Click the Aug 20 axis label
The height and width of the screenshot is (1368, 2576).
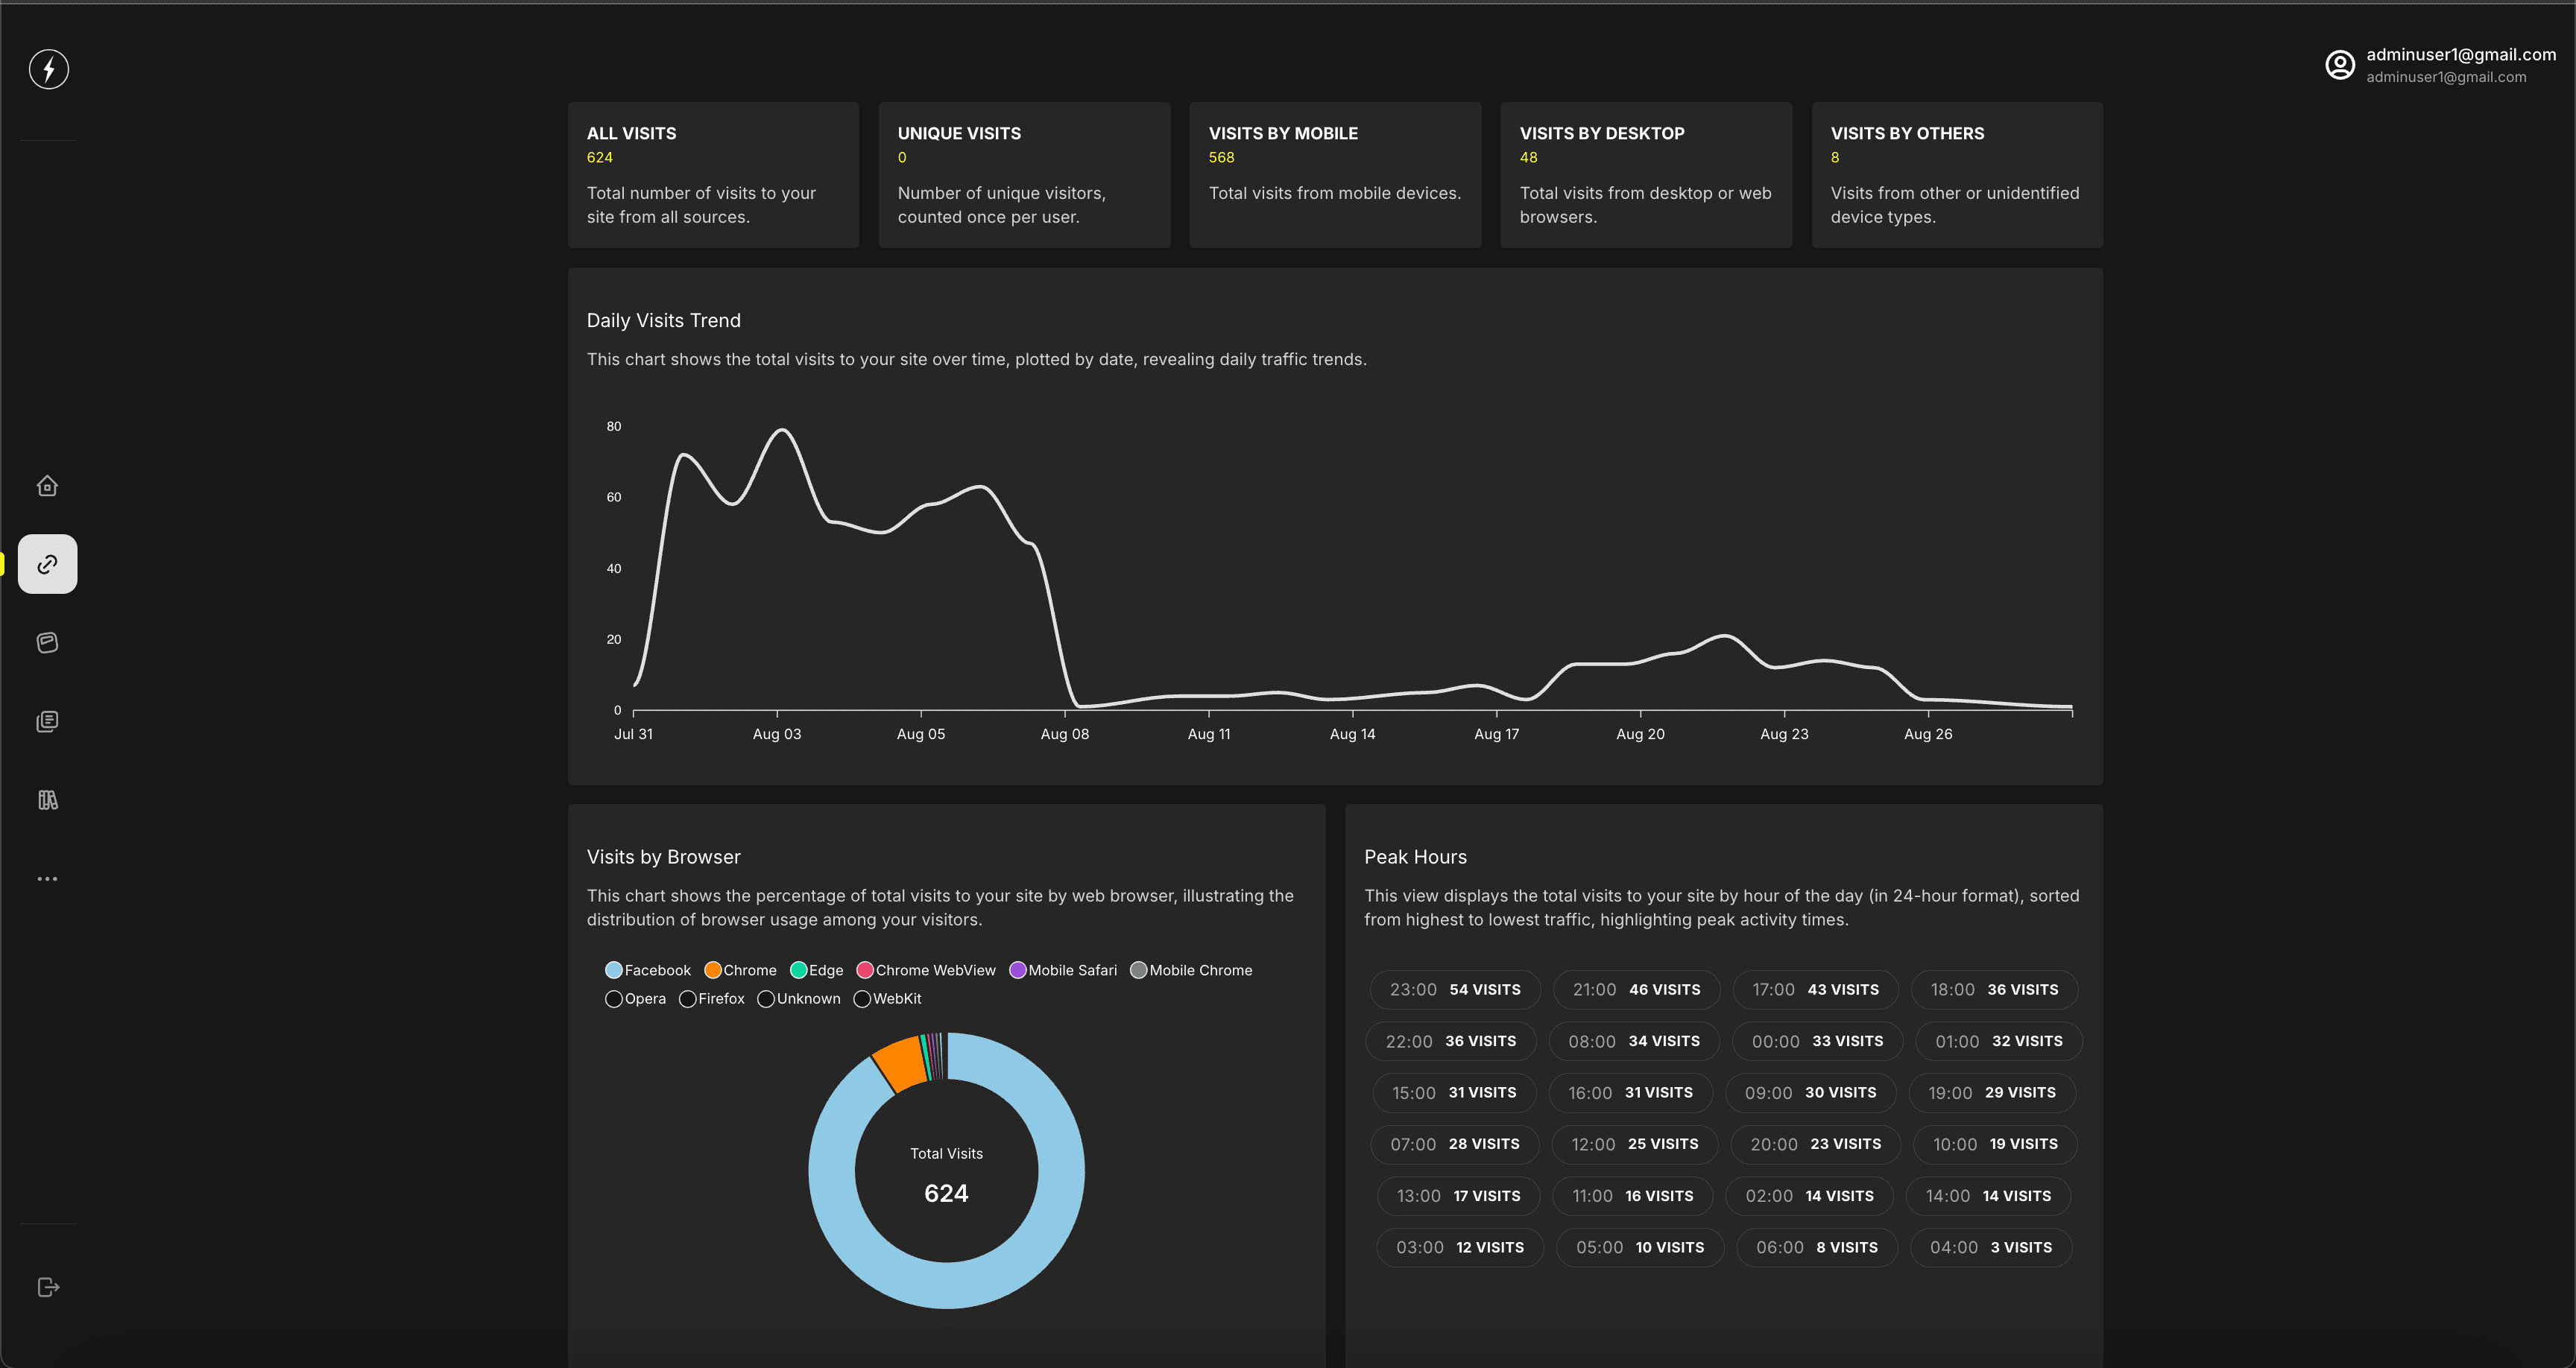pos(1640,734)
